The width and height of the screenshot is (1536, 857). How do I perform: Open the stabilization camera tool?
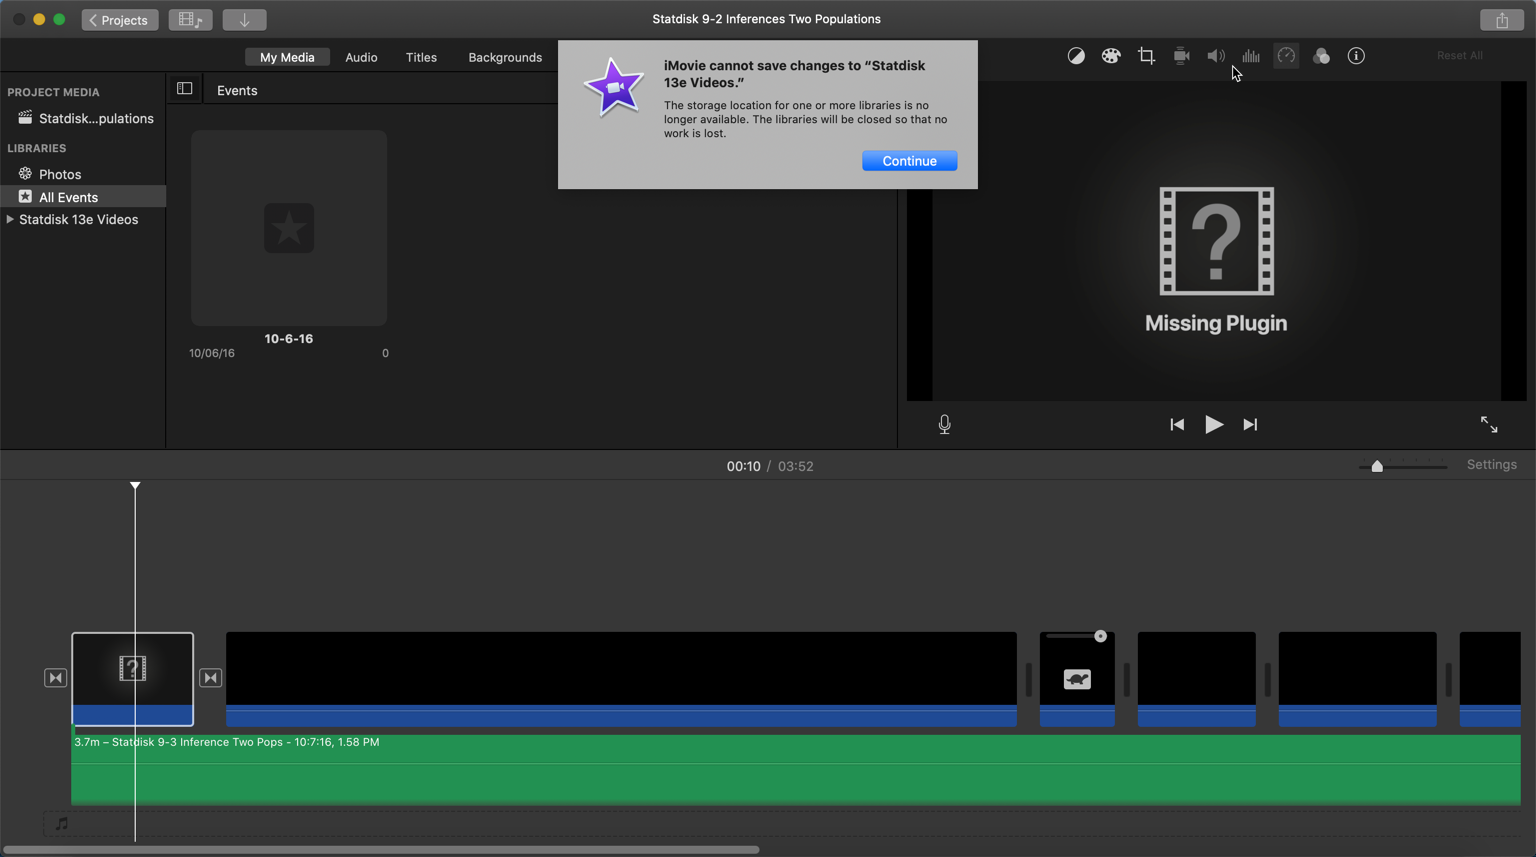(x=1181, y=56)
